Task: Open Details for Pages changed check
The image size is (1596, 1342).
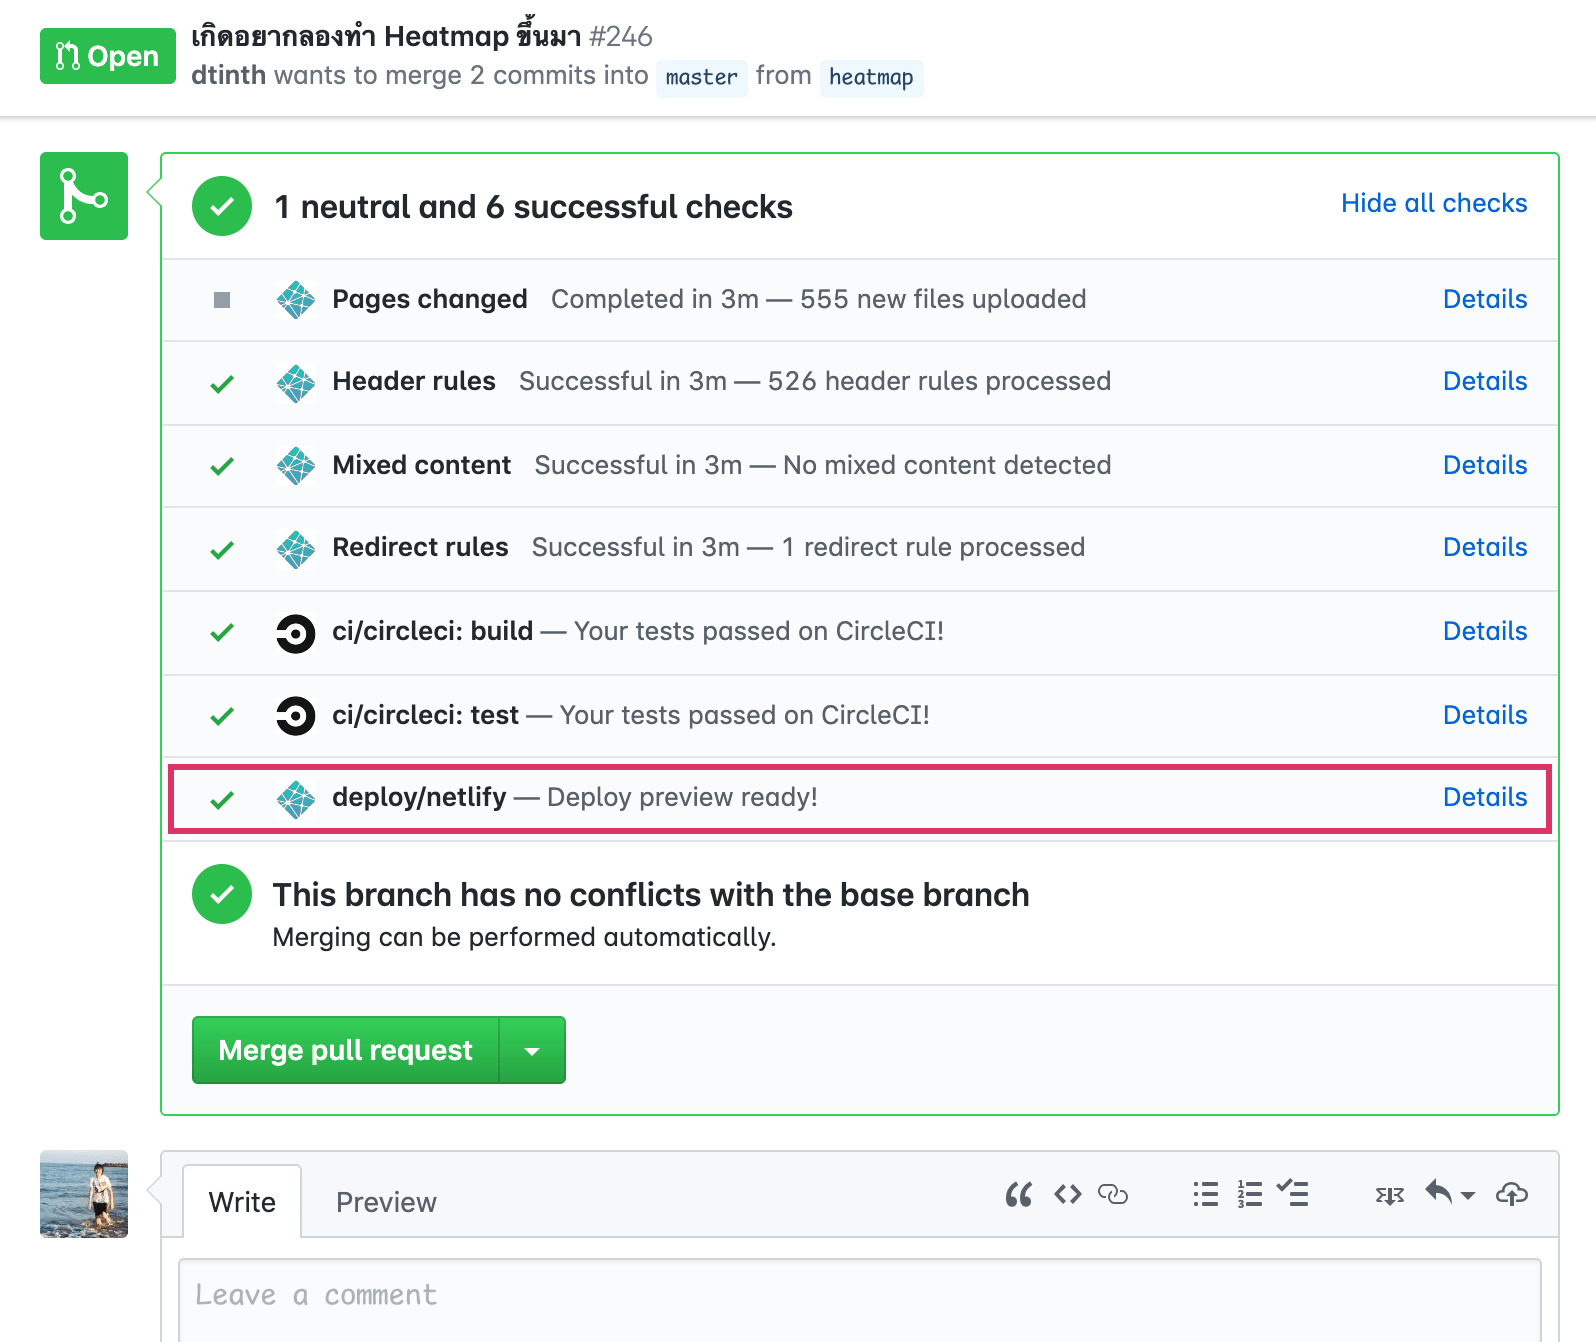Action: [x=1485, y=299]
